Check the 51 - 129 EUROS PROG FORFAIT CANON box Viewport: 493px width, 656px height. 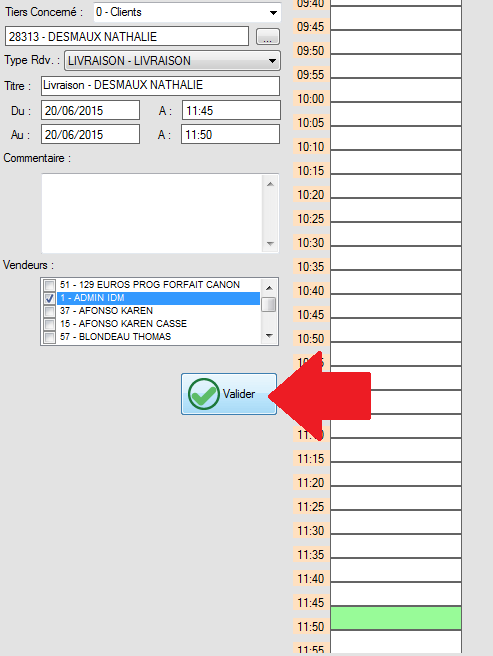point(50,285)
